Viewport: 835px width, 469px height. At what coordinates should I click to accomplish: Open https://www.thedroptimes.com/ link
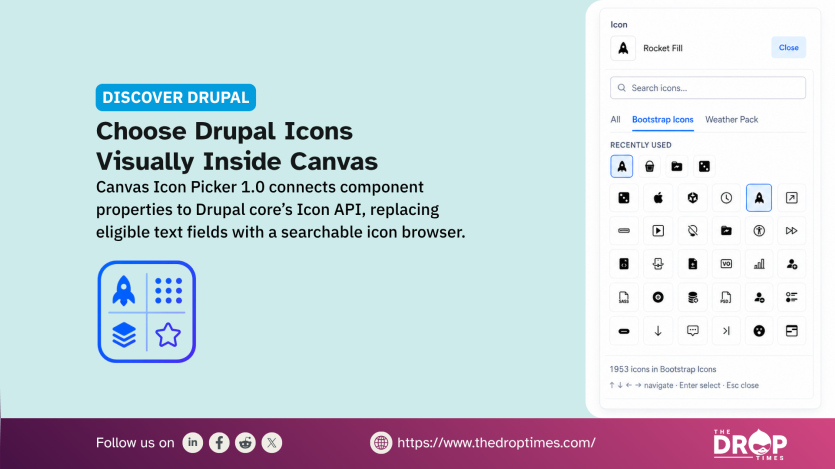(496, 442)
